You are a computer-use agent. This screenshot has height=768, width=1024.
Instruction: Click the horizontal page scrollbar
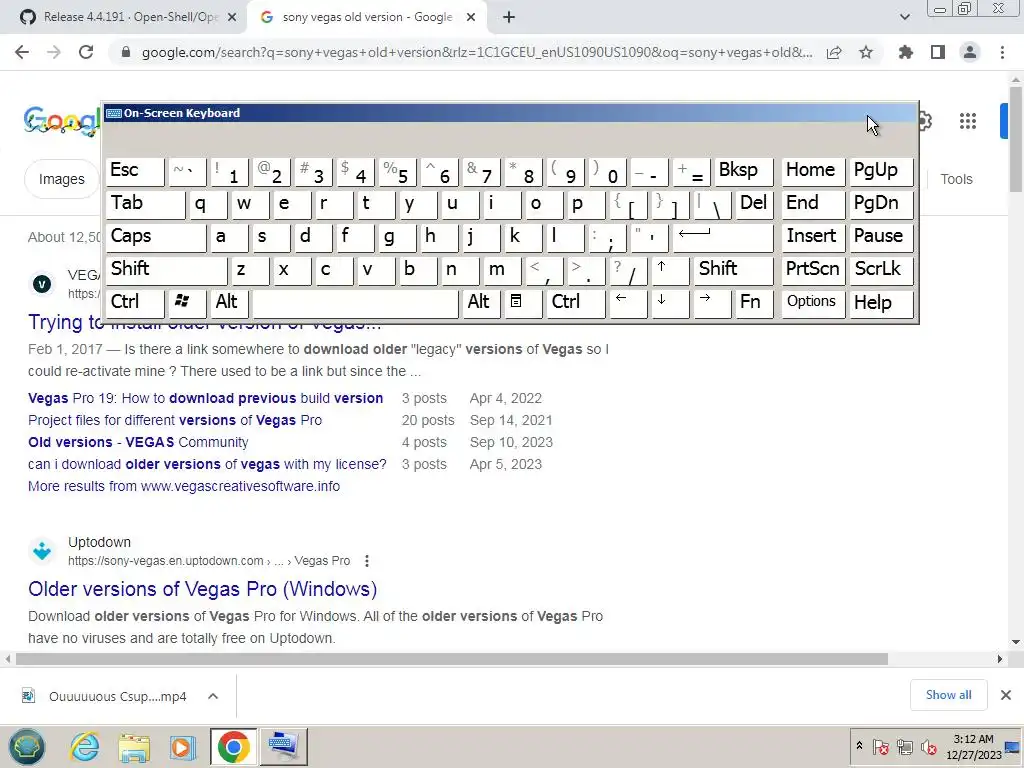click(x=451, y=659)
